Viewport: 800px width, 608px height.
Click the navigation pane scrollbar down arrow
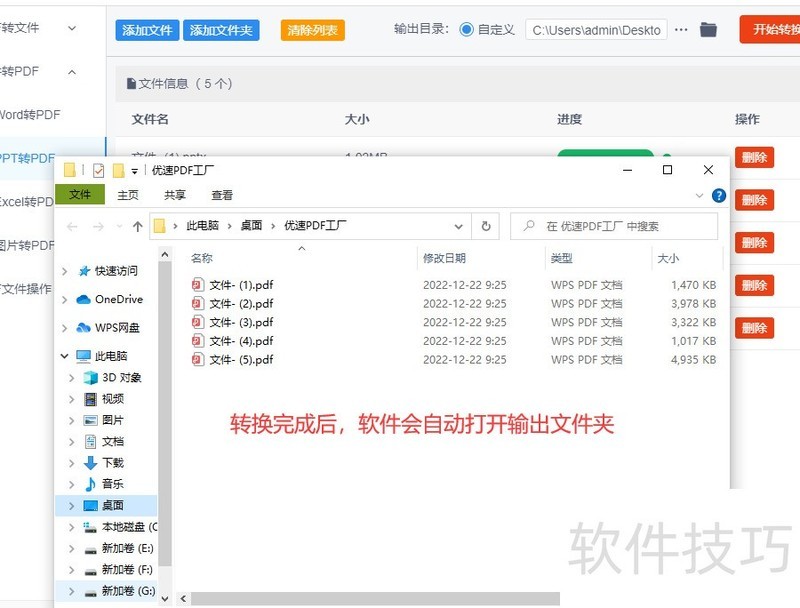(165, 599)
